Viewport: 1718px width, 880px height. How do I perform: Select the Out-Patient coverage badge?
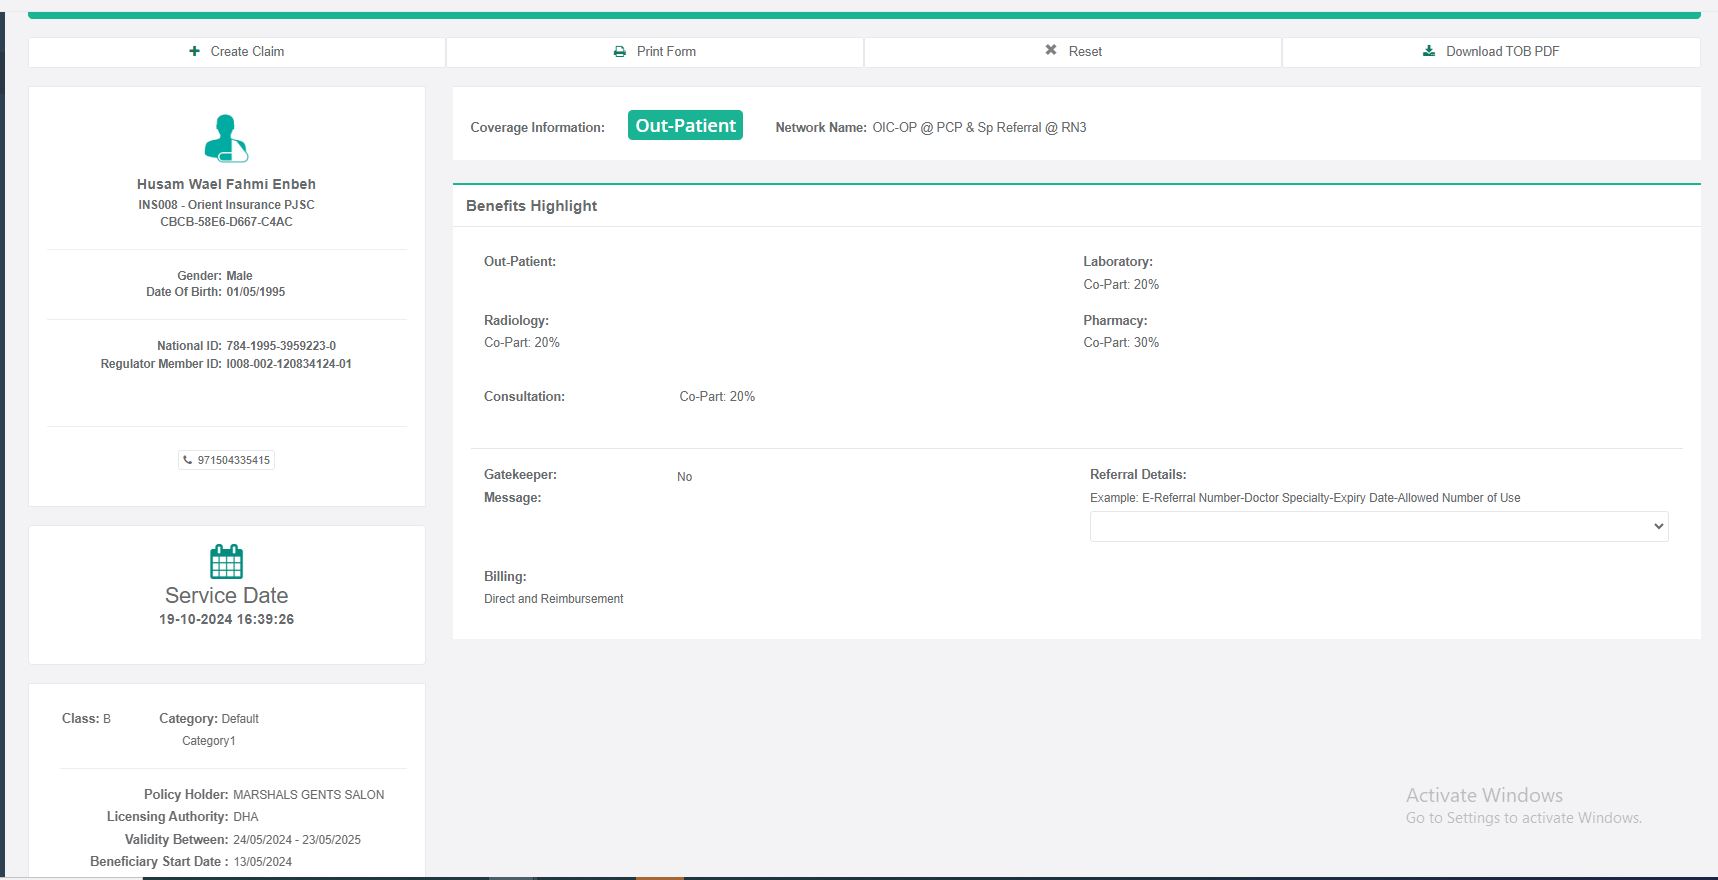click(685, 126)
